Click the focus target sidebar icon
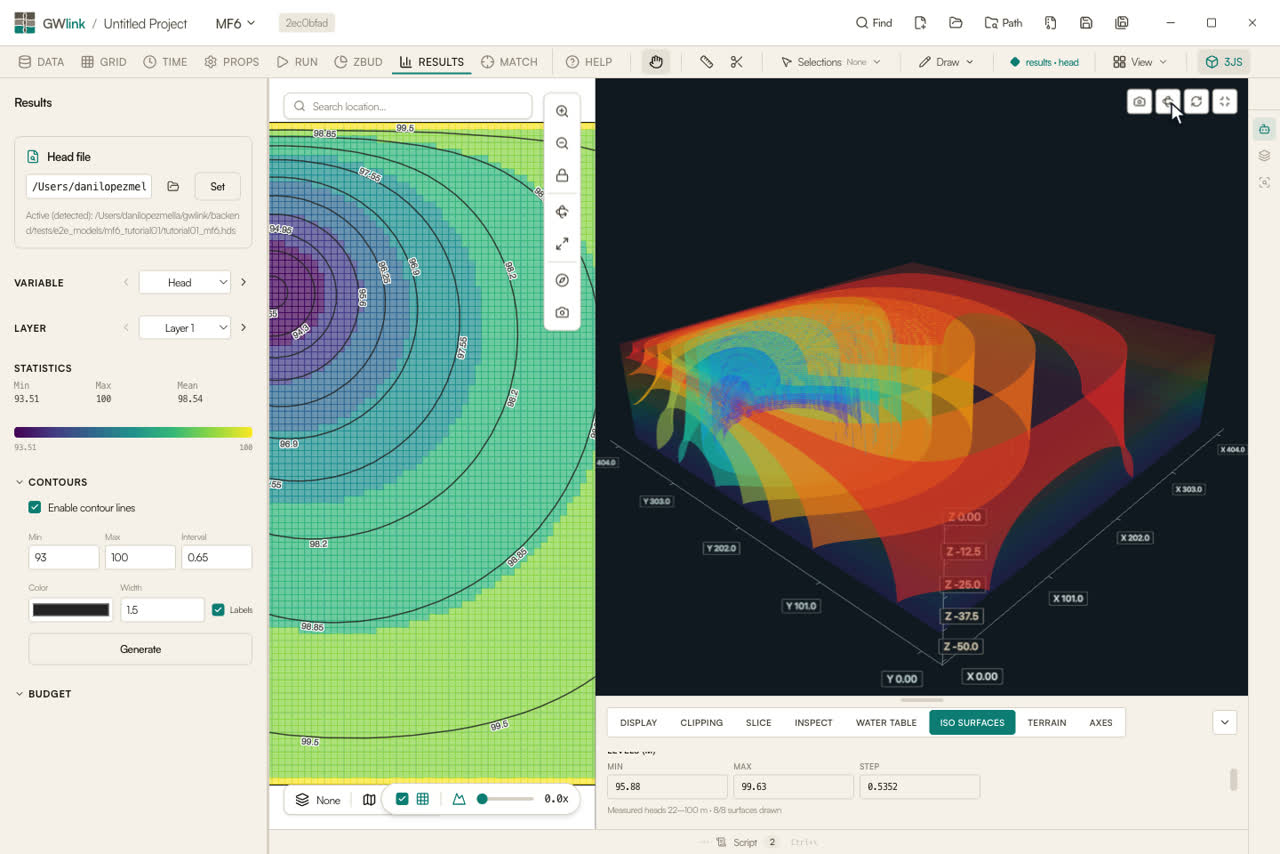 1265,182
